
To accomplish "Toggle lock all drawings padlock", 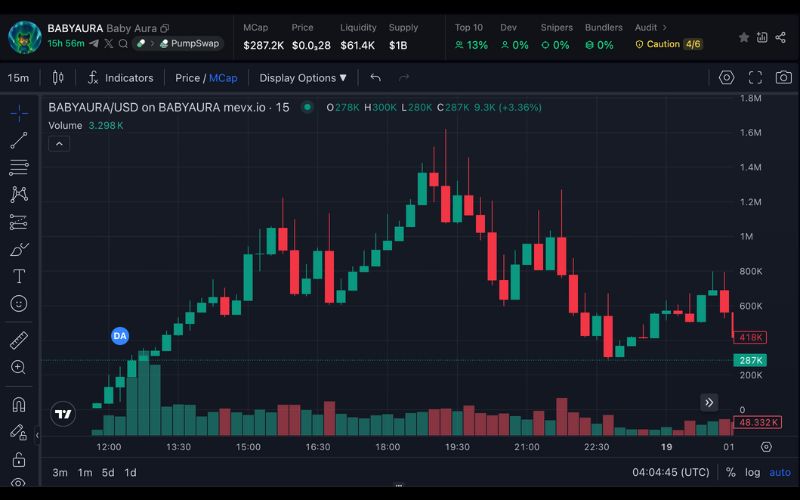I will [x=19, y=459].
